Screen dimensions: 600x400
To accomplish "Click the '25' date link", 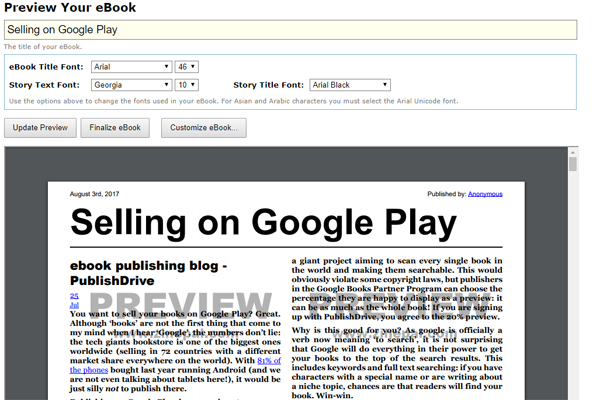I will click(74, 296).
